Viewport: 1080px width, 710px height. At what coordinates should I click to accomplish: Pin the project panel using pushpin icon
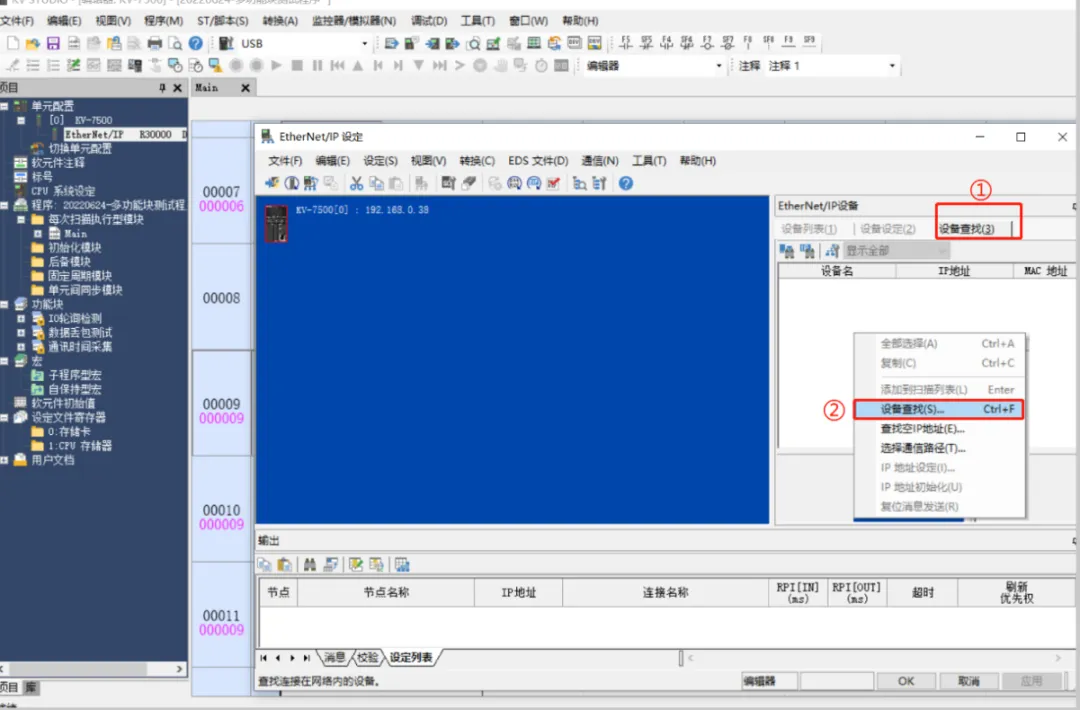[163, 88]
